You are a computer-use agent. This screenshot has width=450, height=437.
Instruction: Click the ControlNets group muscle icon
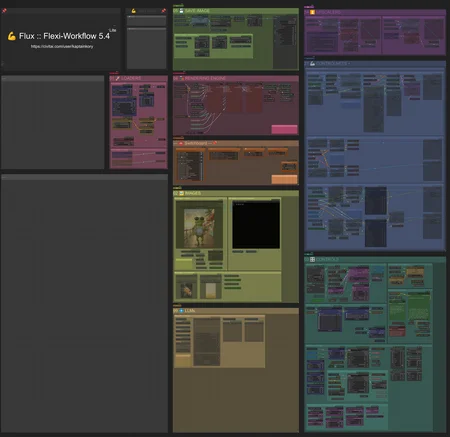(x=312, y=63)
